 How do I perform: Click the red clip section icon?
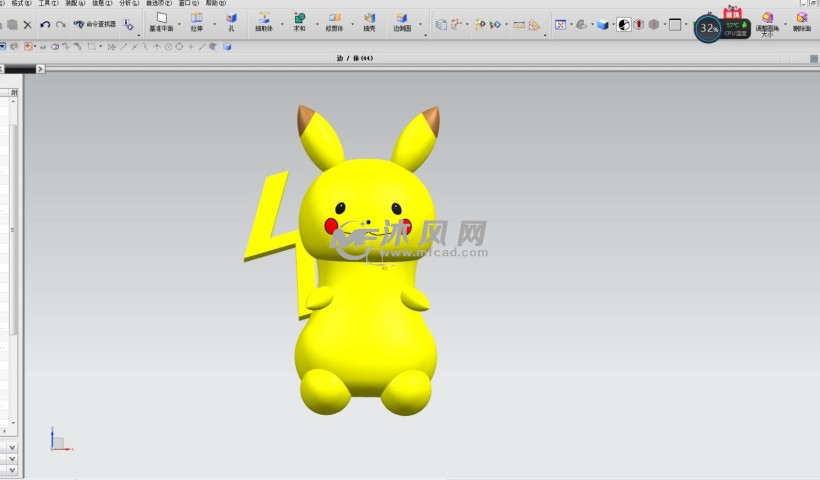pyautogui.click(x=639, y=25)
